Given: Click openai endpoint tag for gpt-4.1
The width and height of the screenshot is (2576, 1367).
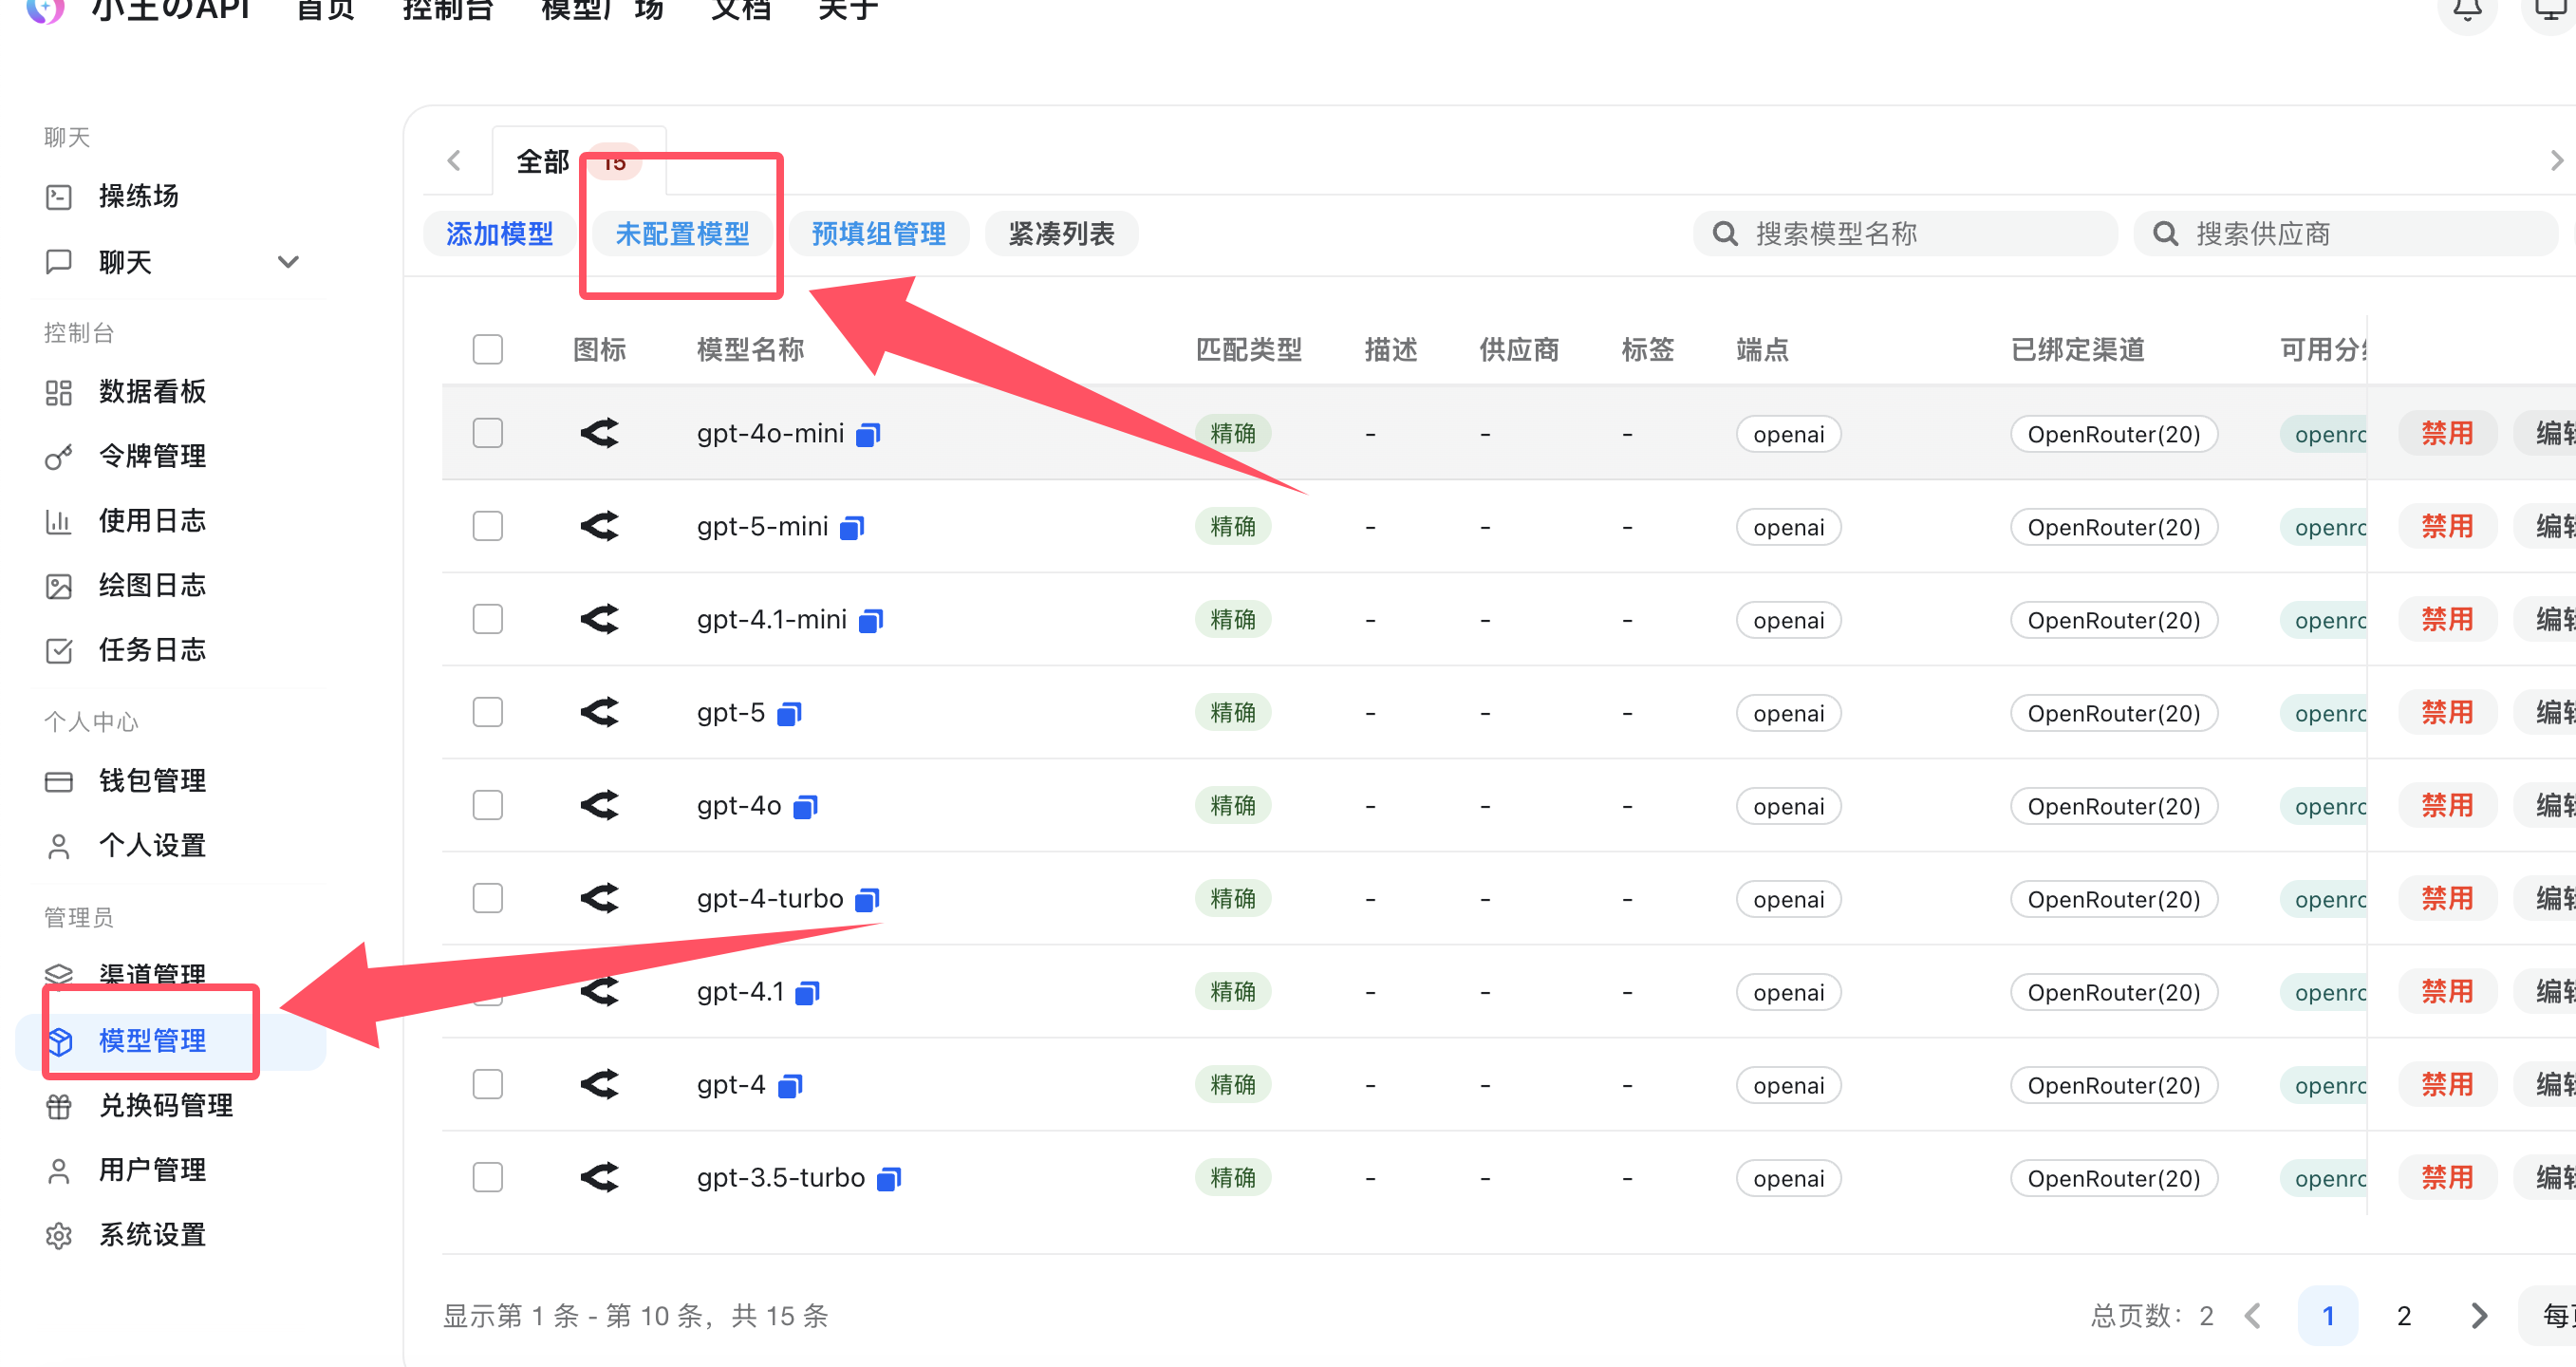Looking at the screenshot, I should [1789, 992].
